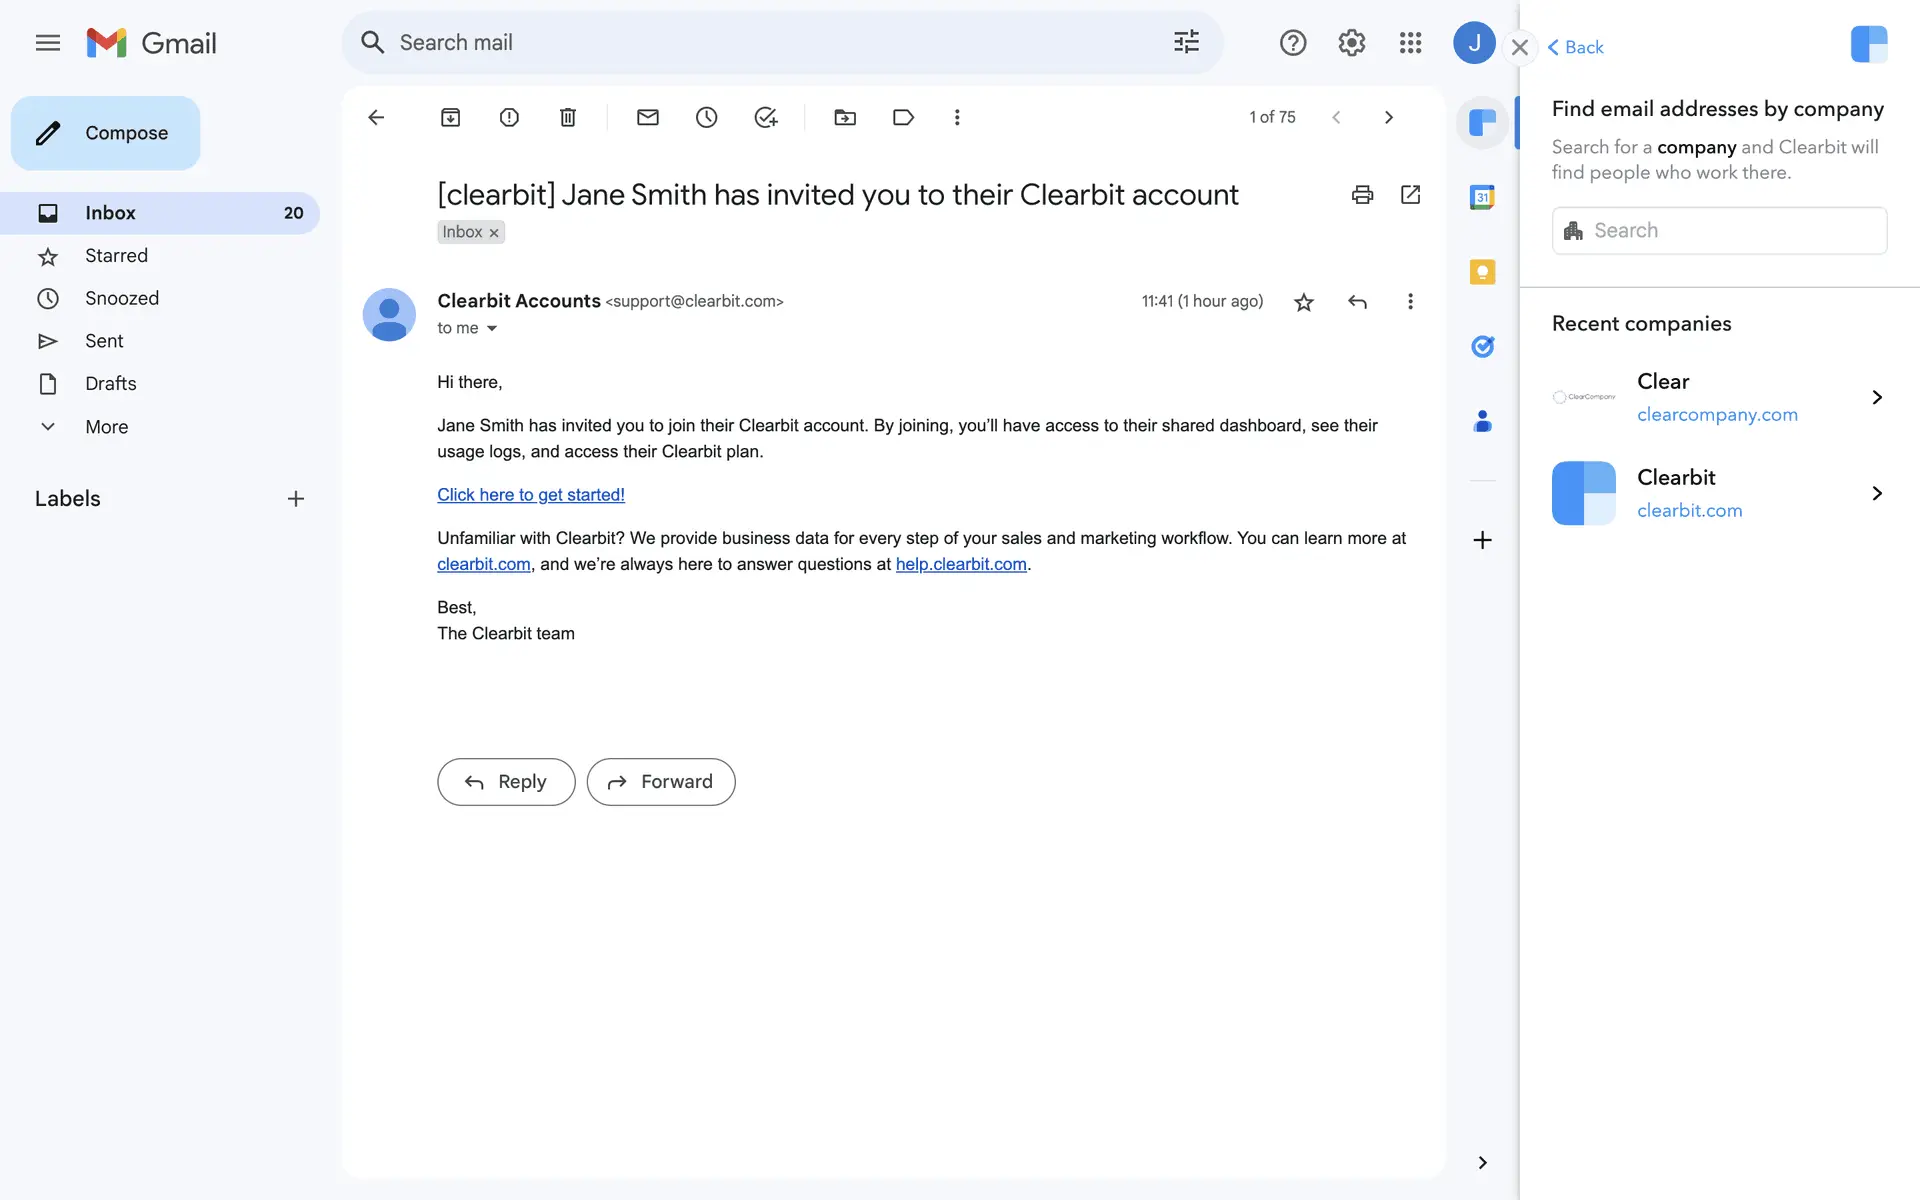Add this email to Tasks
Viewport: 1920px width, 1200px height.
click(x=765, y=117)
